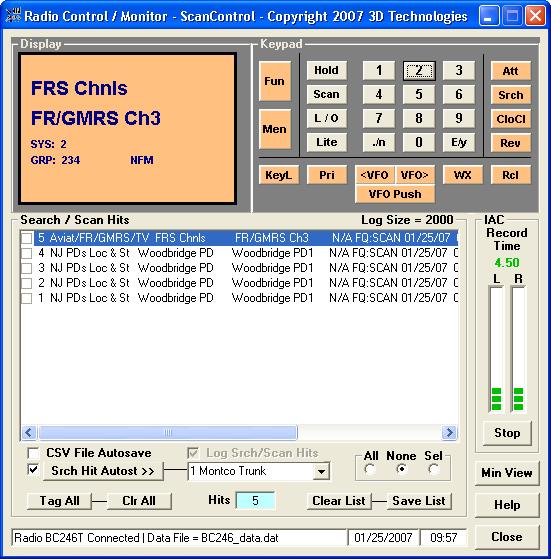Tick checkbox for hit 4 Woodbridge PD
Image resolution: width=551 pixels, height=559 pixels.
(27, 253)
